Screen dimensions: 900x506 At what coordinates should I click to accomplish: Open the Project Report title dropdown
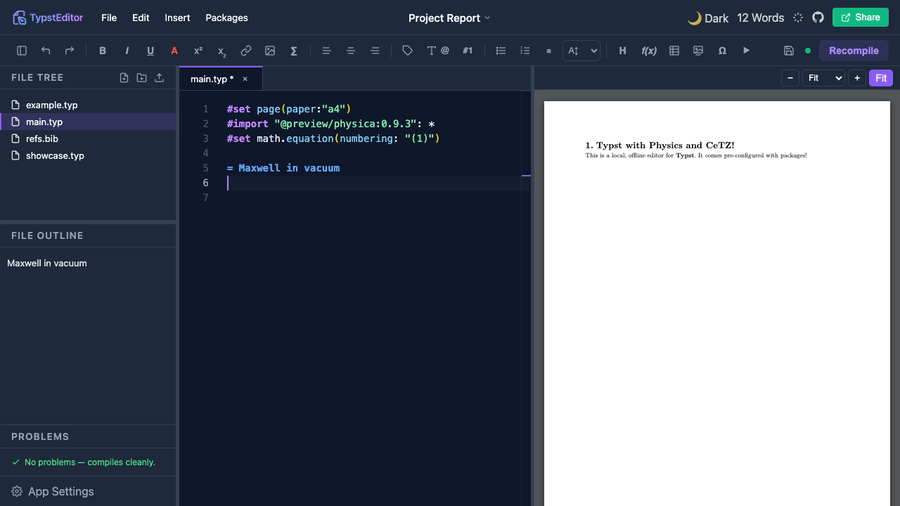click(449, 18)
